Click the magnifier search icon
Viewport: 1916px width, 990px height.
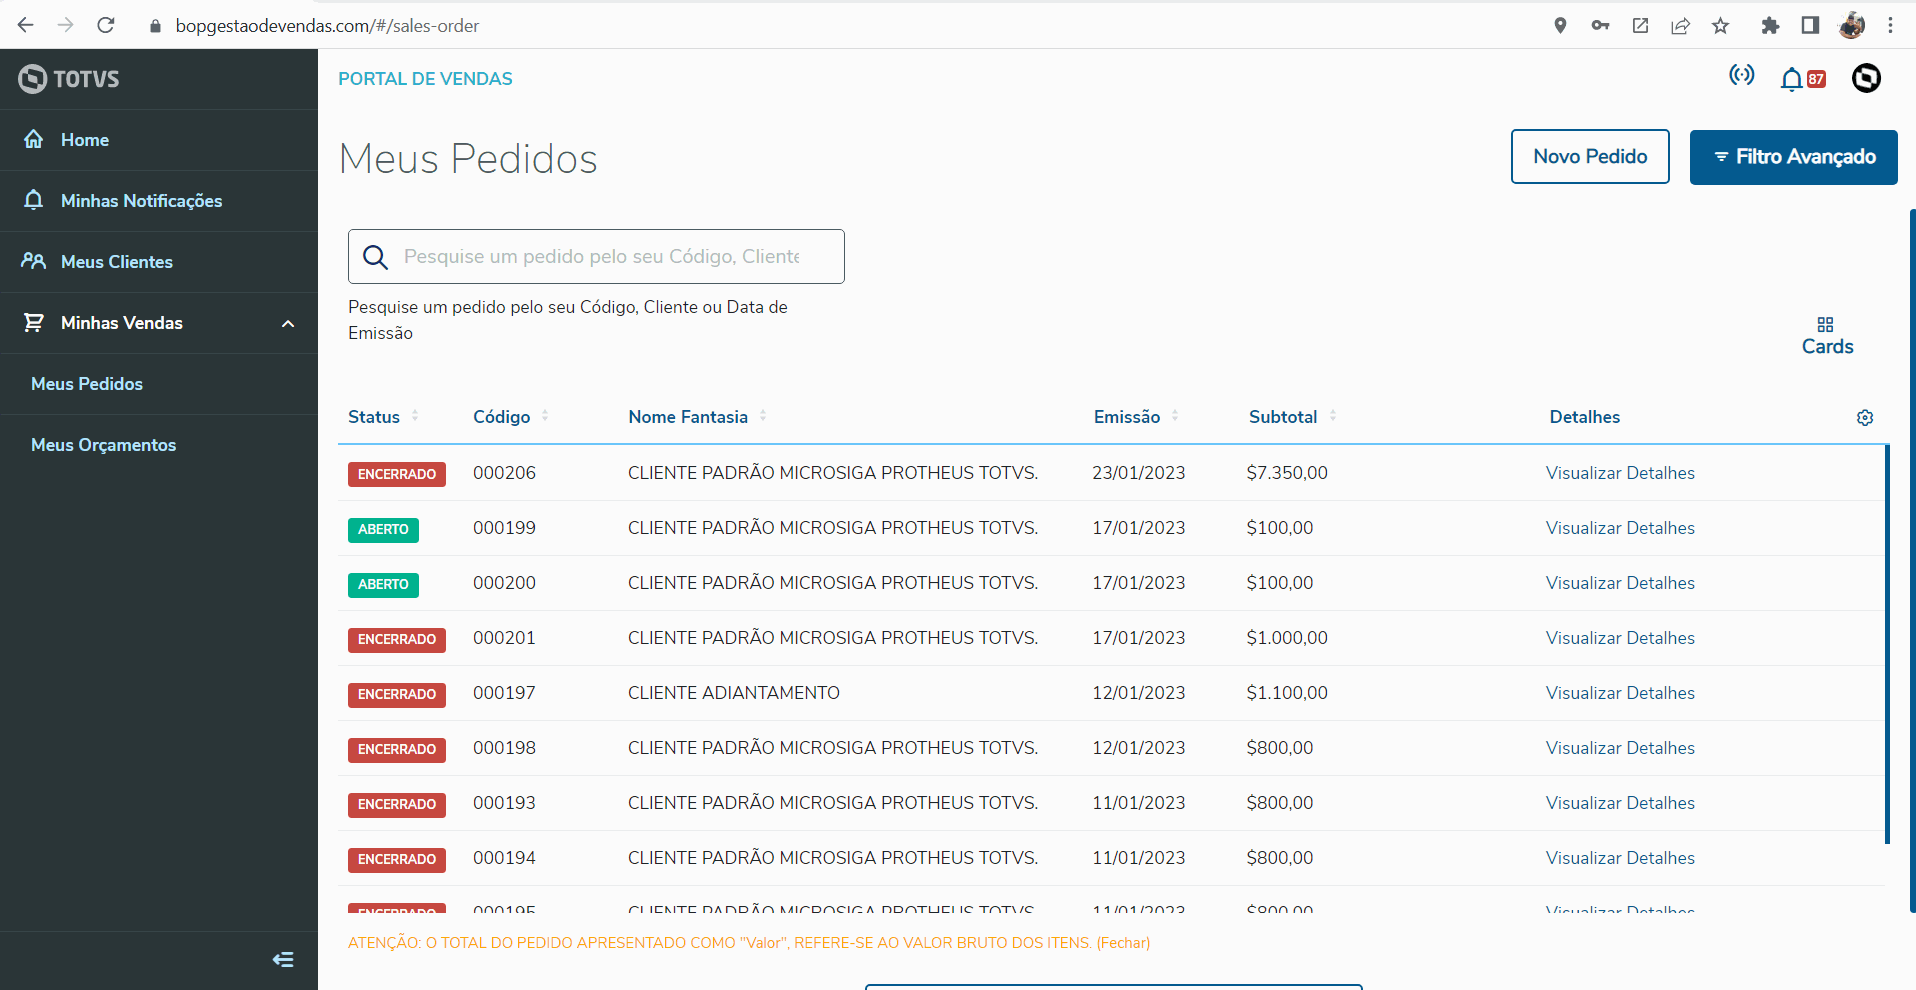[375, 257]
